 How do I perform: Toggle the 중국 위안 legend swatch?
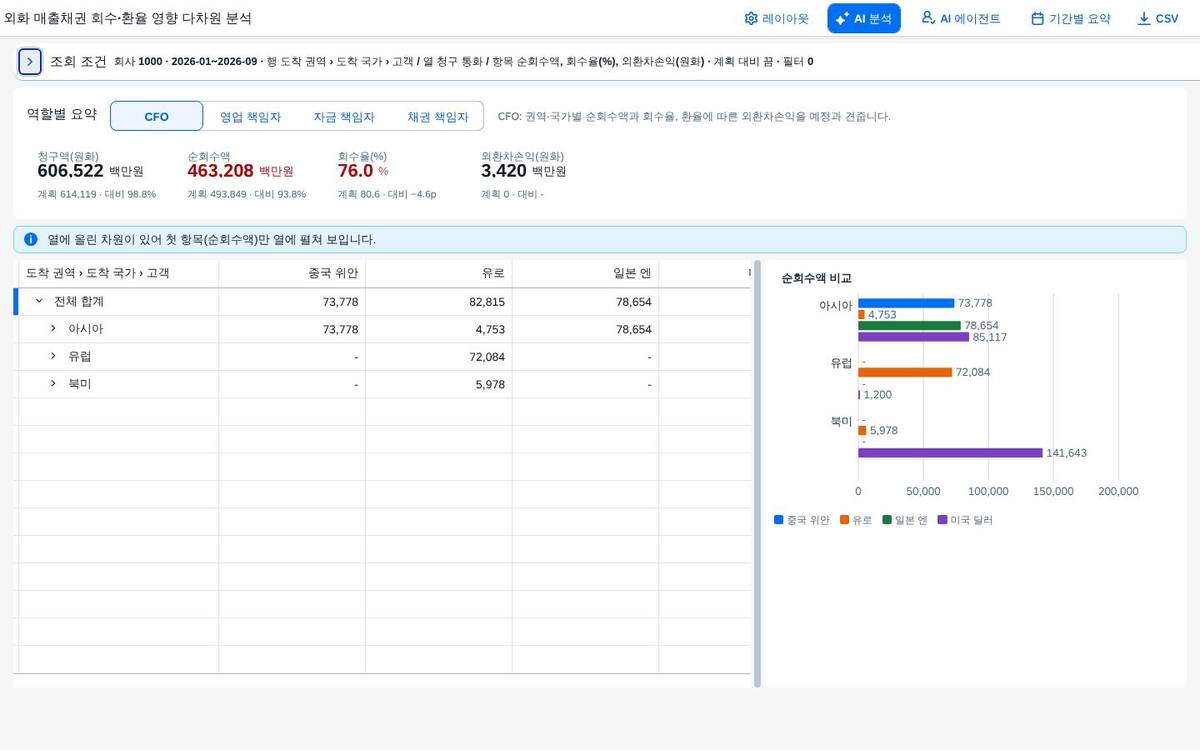click(x=779, y=520)
